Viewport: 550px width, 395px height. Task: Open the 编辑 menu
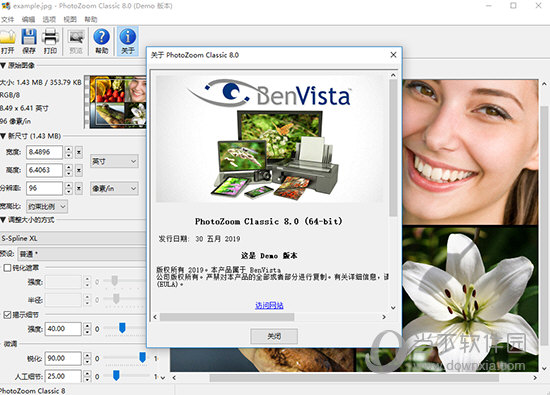pyautogui.click(x=28, y=19)
